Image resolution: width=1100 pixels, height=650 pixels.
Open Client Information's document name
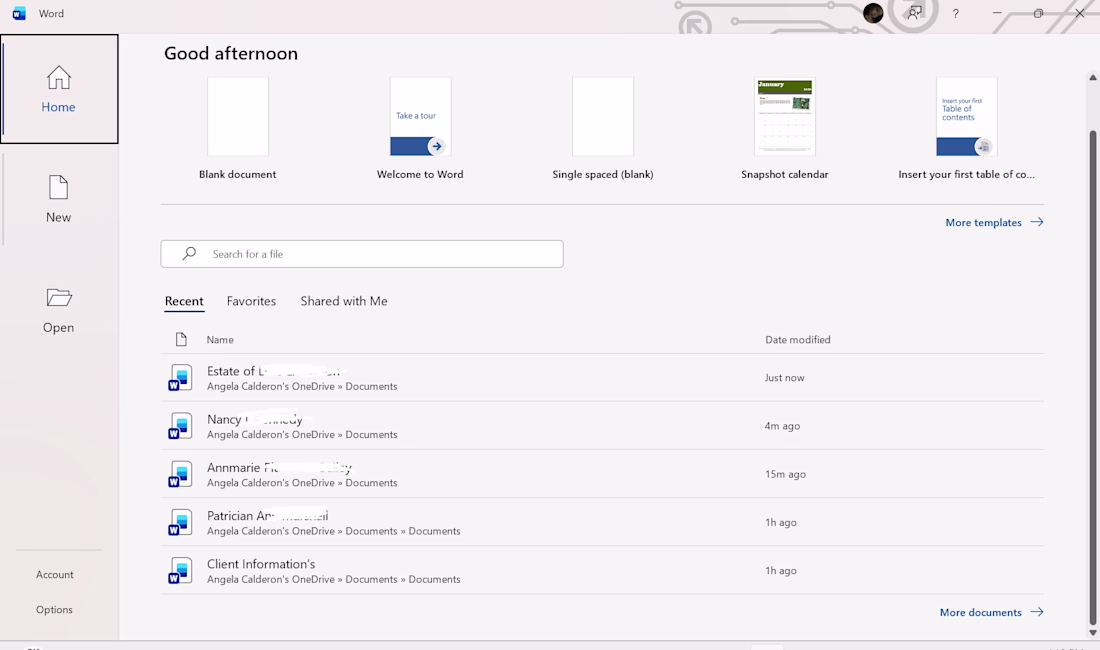261,564
